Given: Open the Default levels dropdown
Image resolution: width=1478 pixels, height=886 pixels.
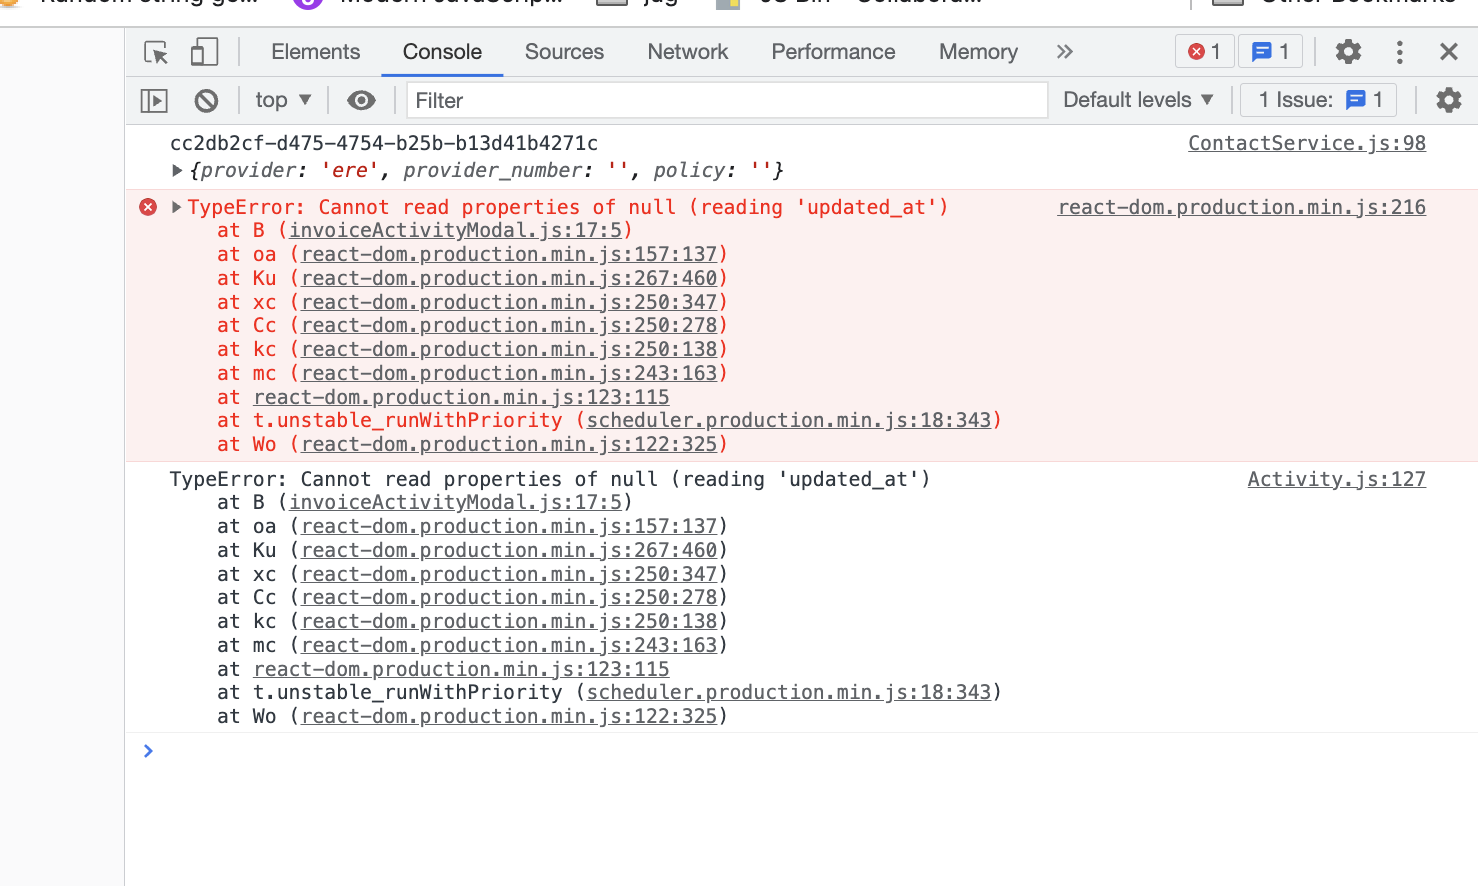Looking at the screenshot, I should 1137,100.
